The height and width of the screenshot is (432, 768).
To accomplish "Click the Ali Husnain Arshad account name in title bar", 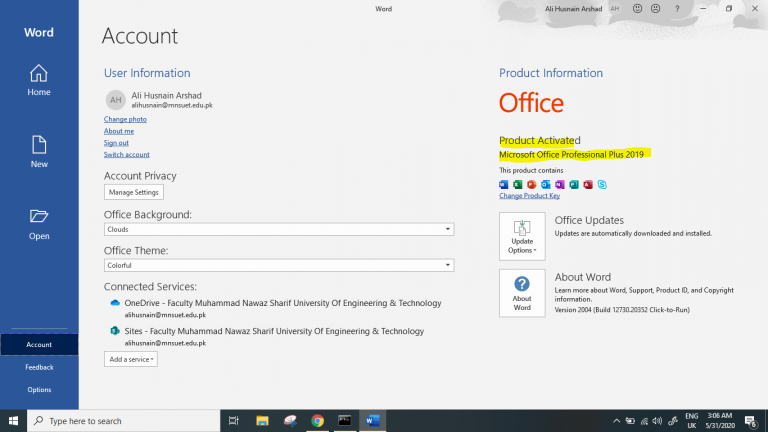I will coord(573,8).
